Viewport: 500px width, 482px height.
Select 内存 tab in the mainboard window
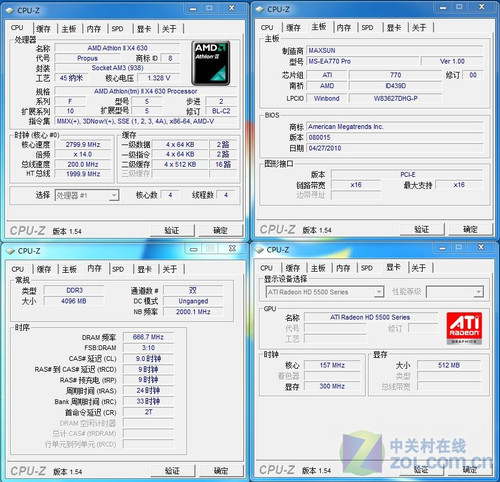344,27
